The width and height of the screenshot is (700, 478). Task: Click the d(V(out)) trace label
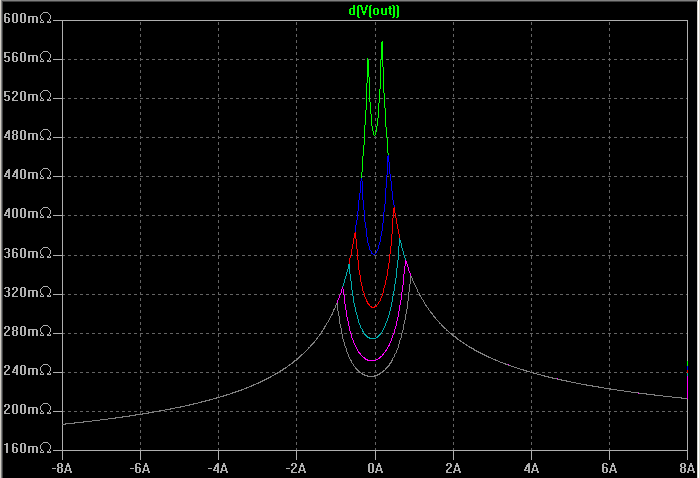point(374,10)
